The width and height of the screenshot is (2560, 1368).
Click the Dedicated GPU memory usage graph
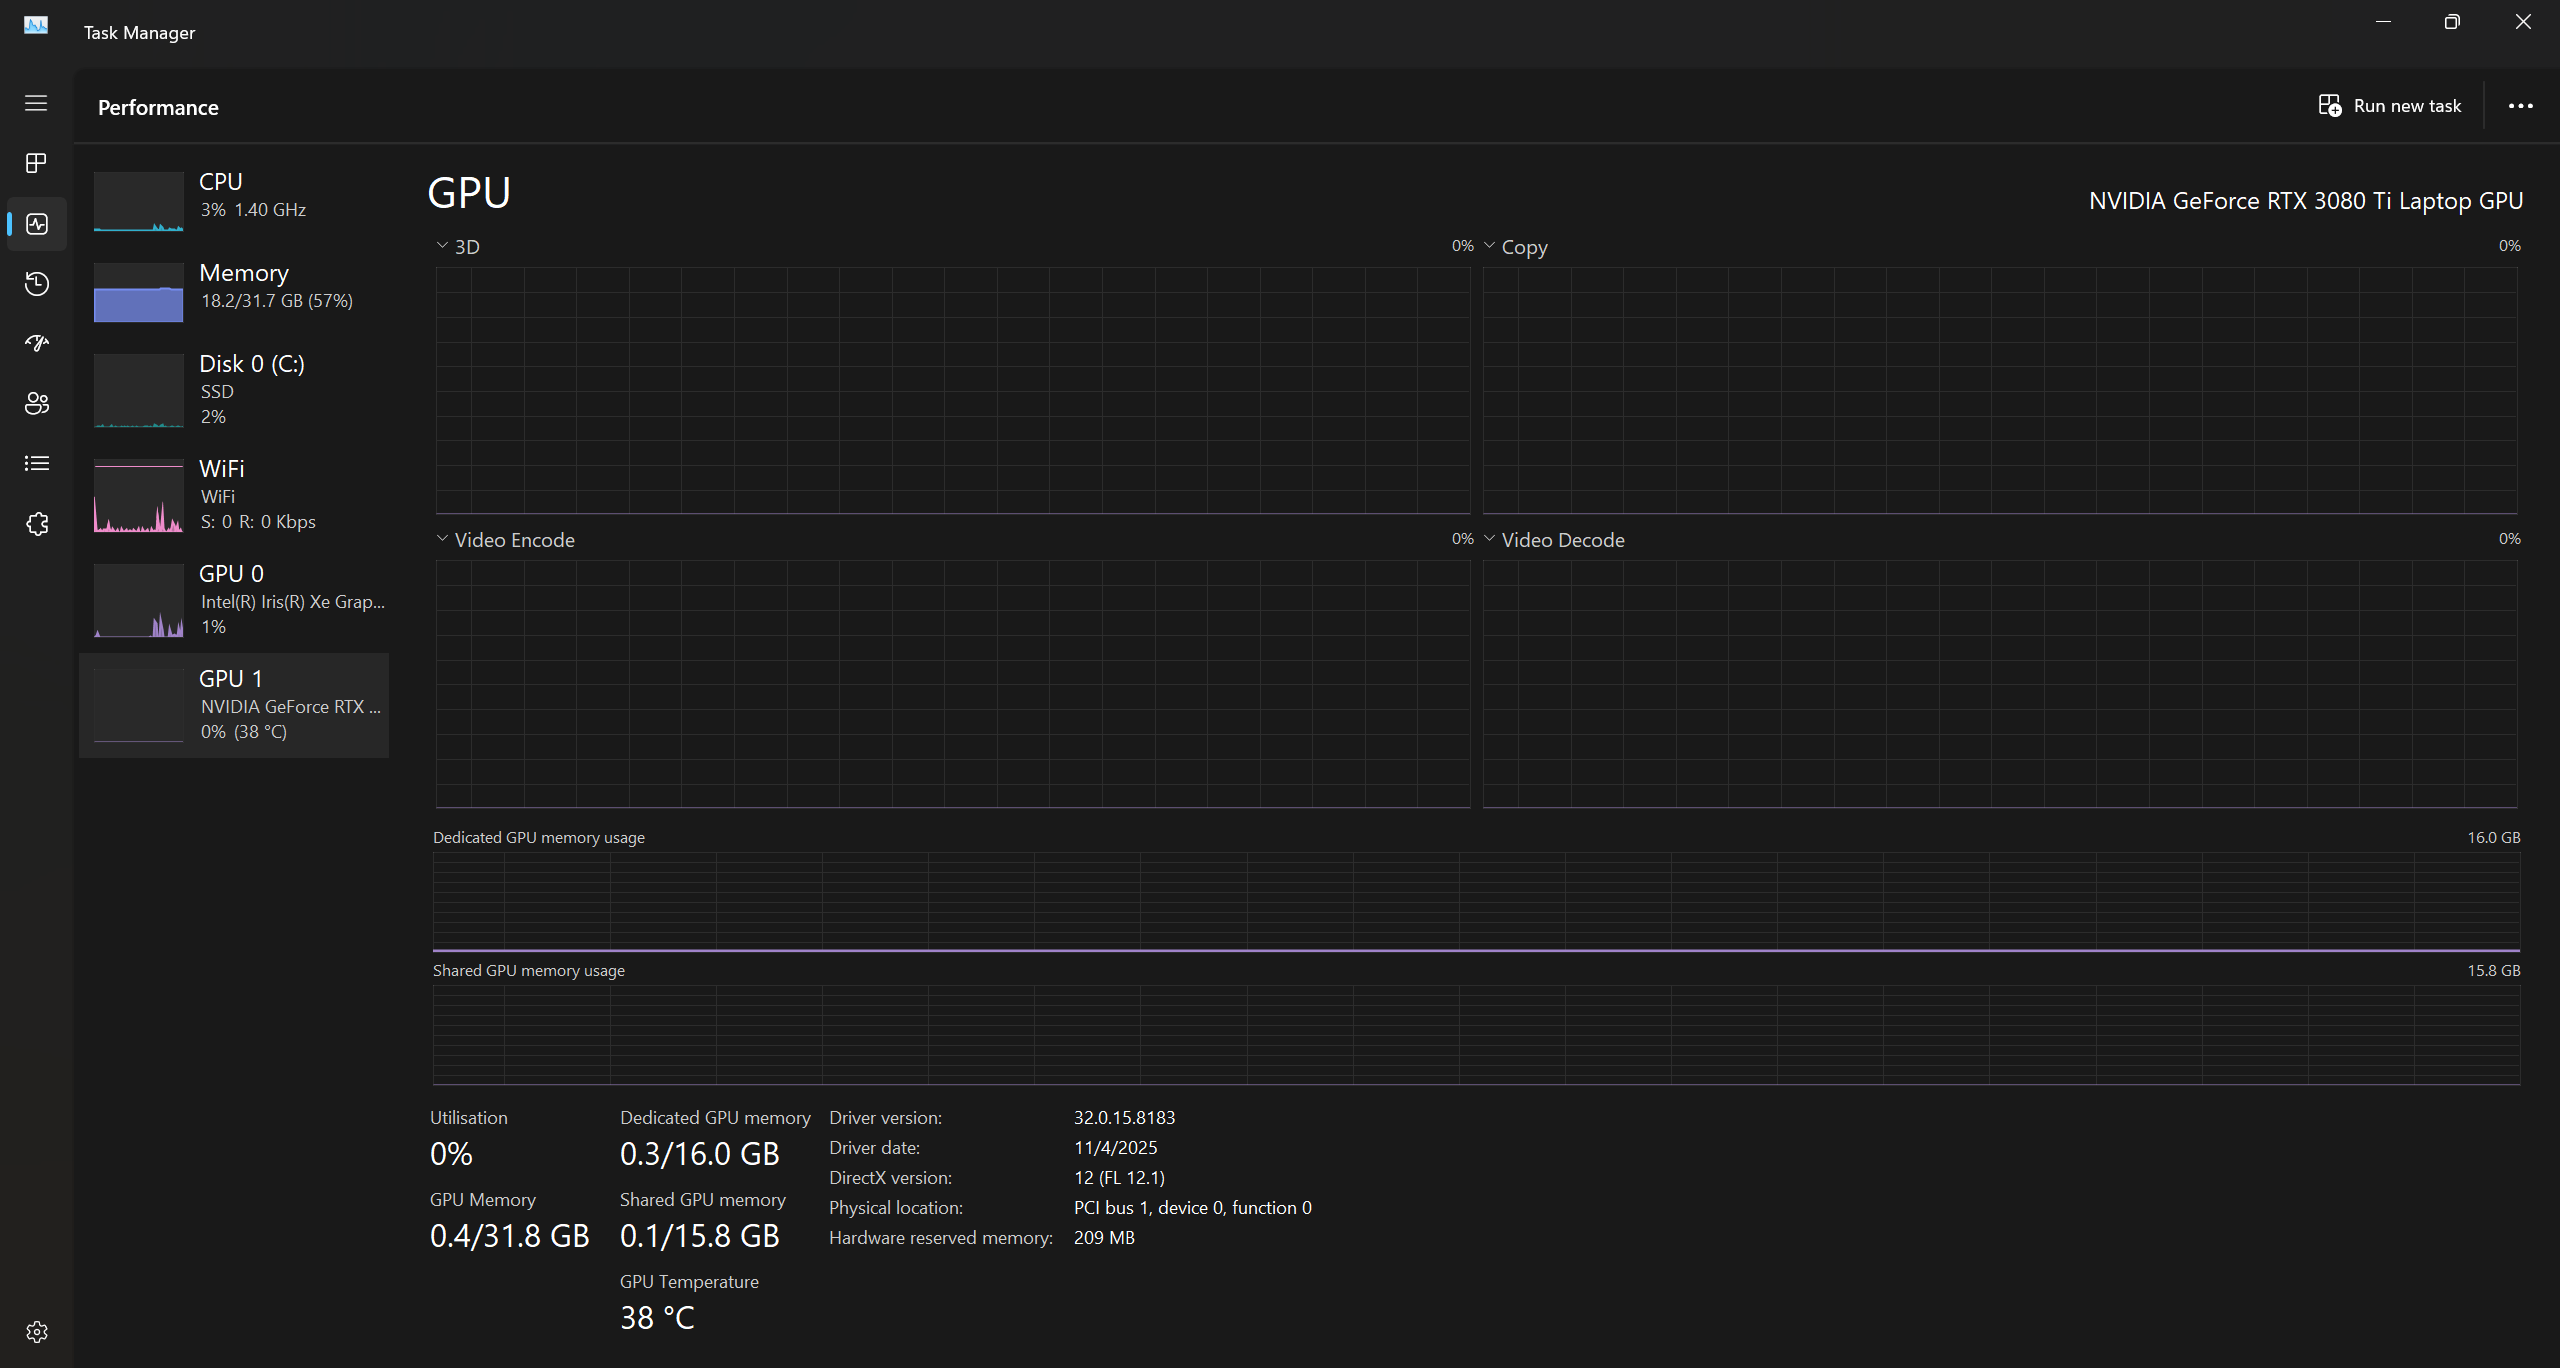(1476, 901)
